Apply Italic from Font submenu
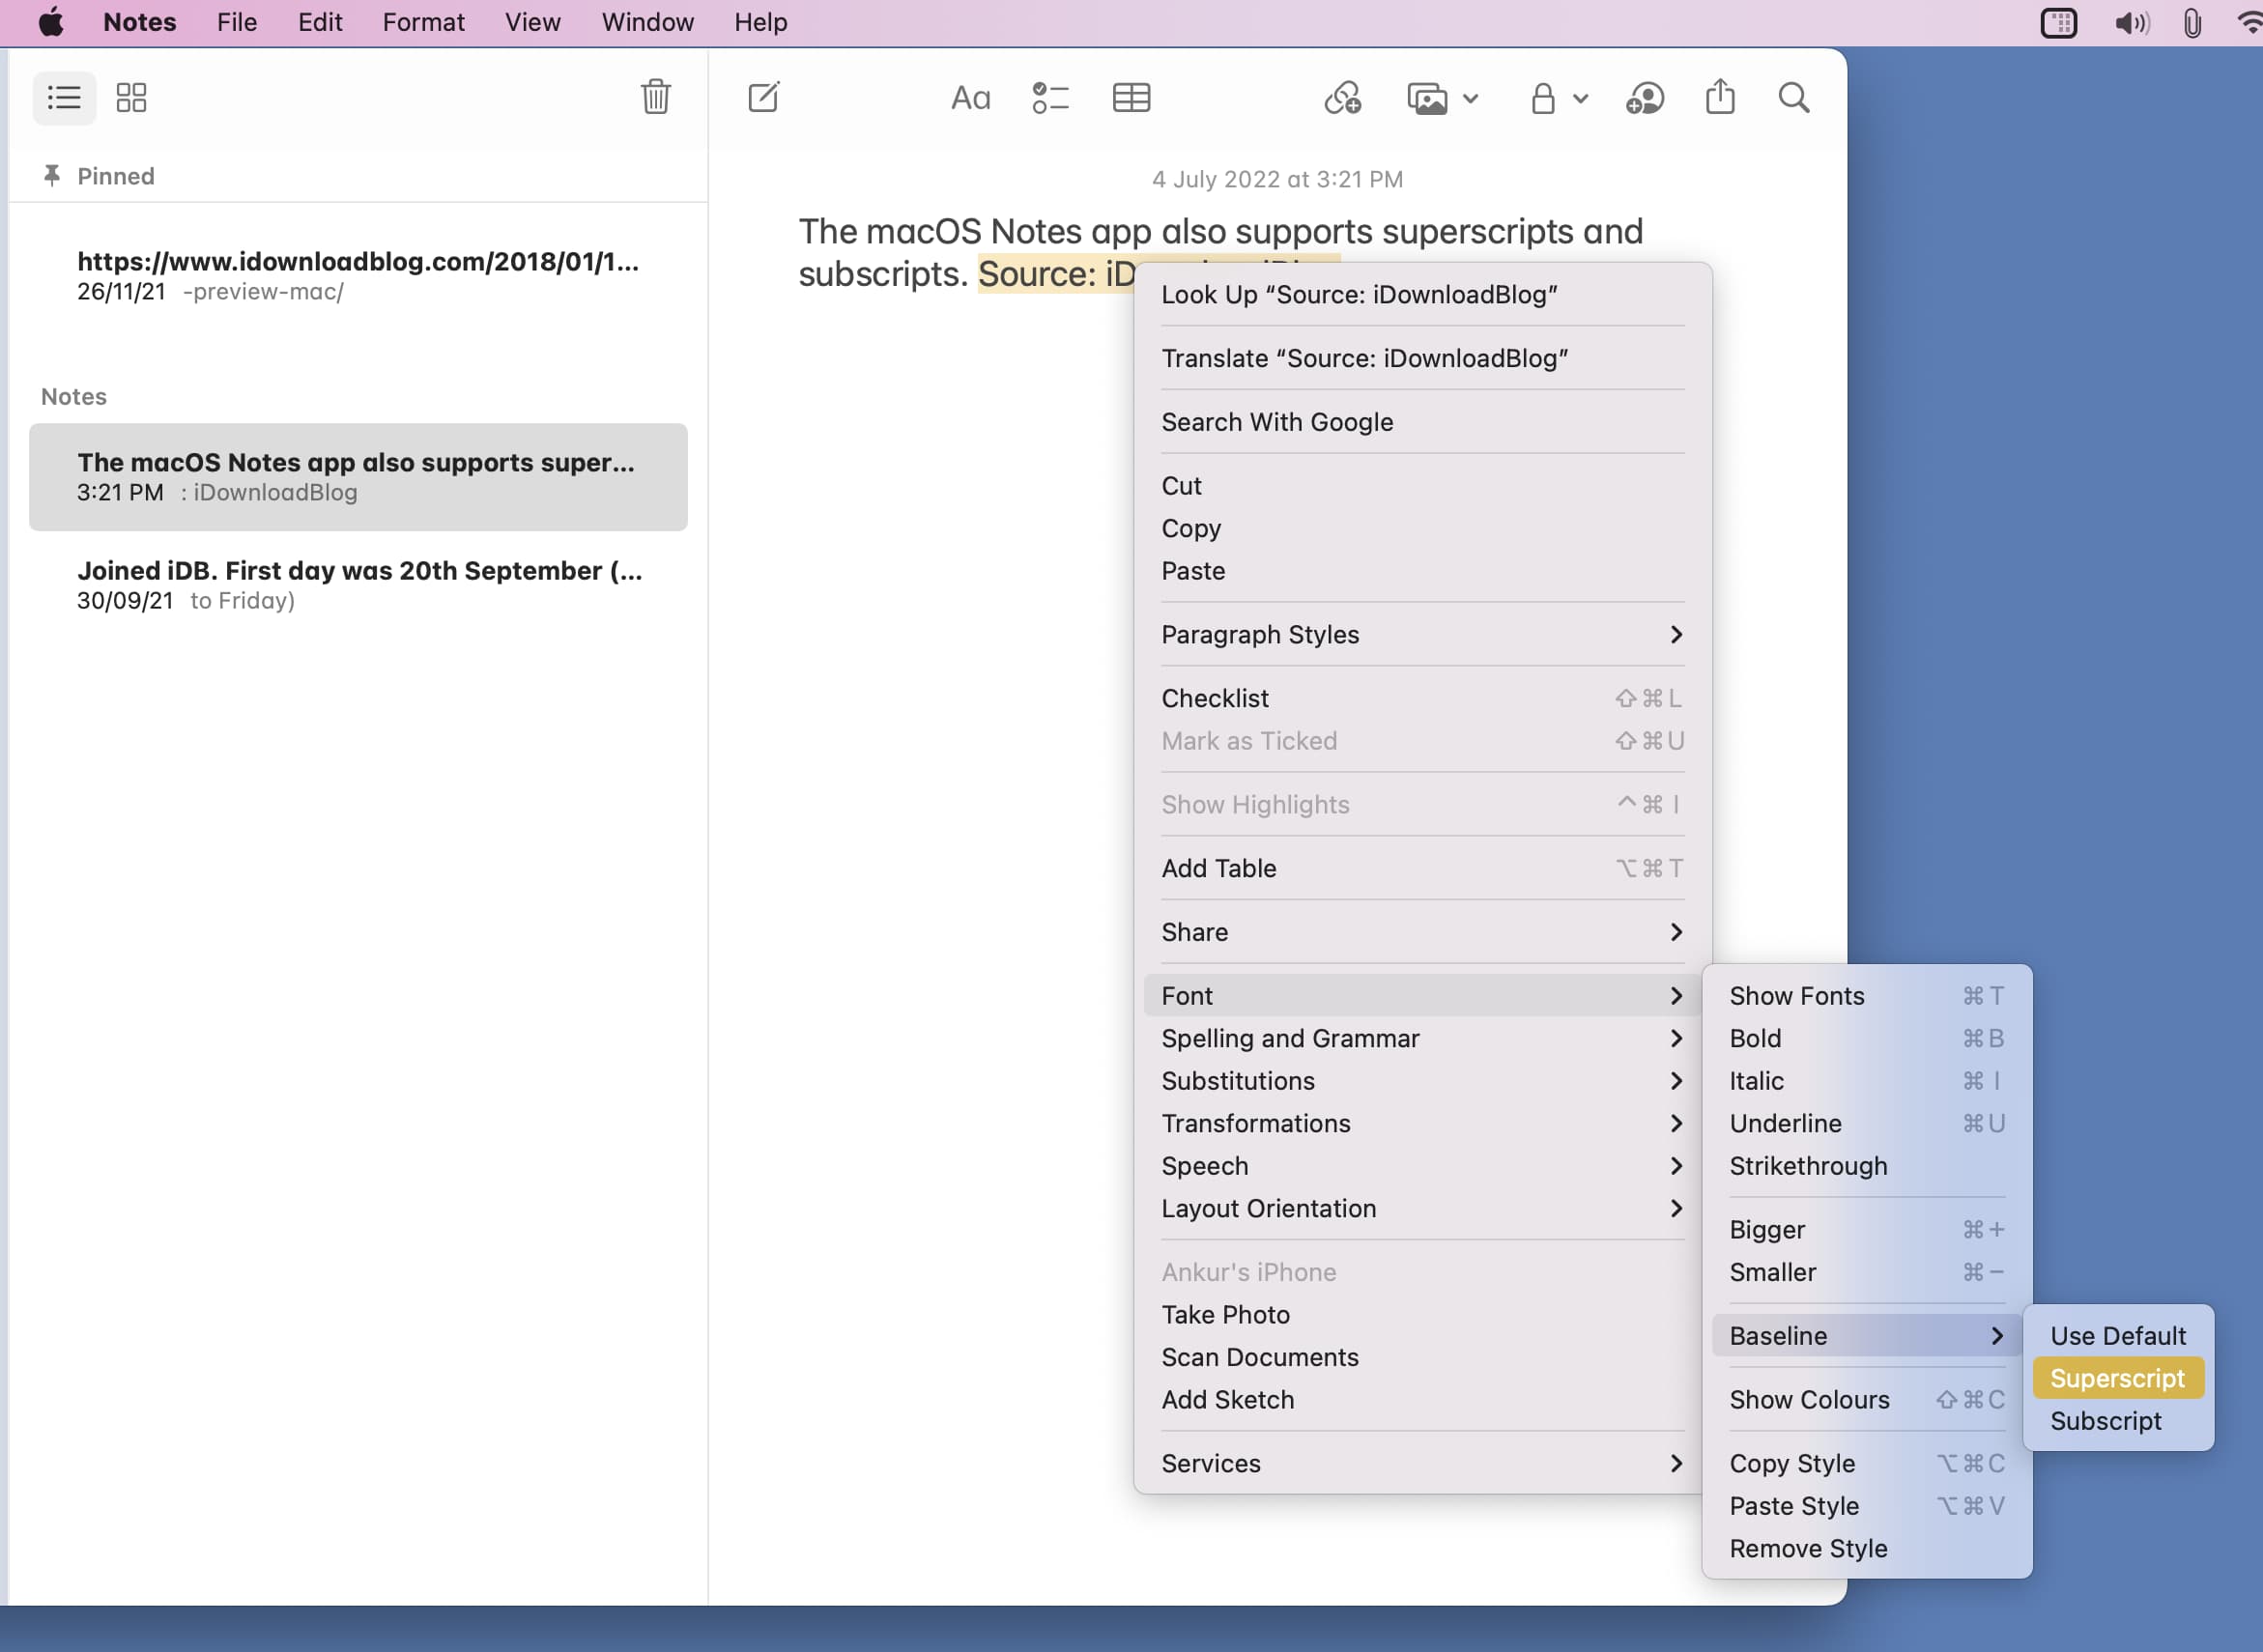Viewport: 2263px width, 1652px height. tap(1866, 1081)
